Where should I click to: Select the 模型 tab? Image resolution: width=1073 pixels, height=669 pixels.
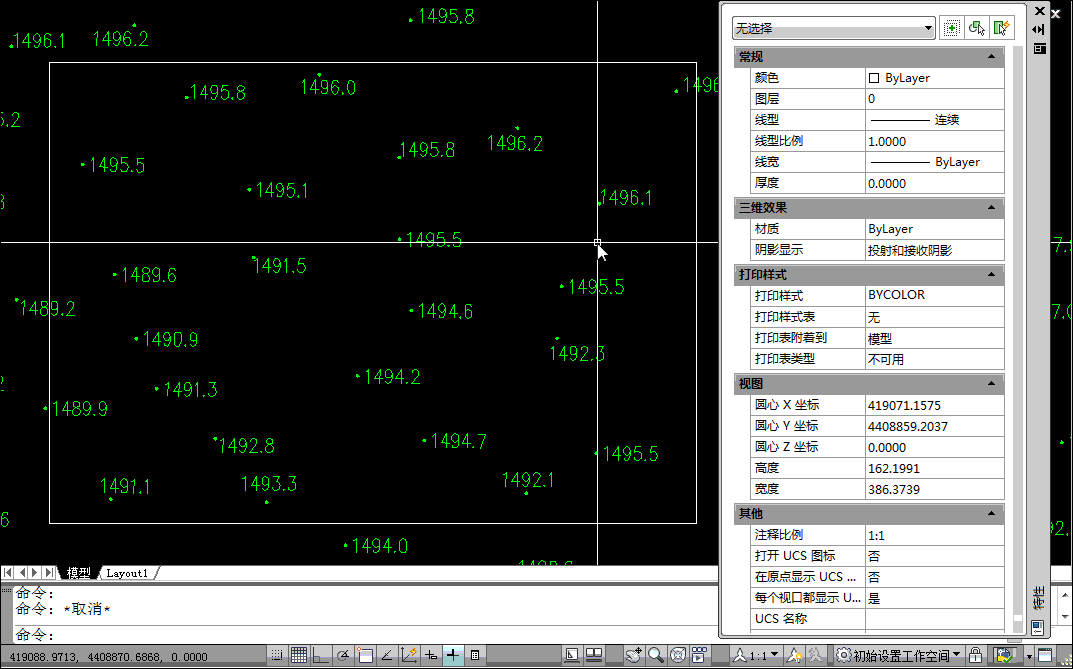click(78, 572)
